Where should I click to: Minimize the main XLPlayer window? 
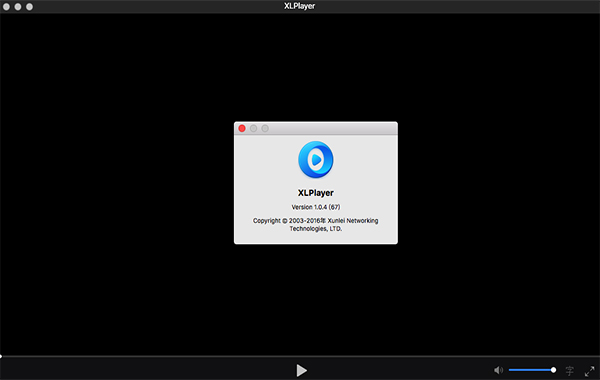[18, 7]
